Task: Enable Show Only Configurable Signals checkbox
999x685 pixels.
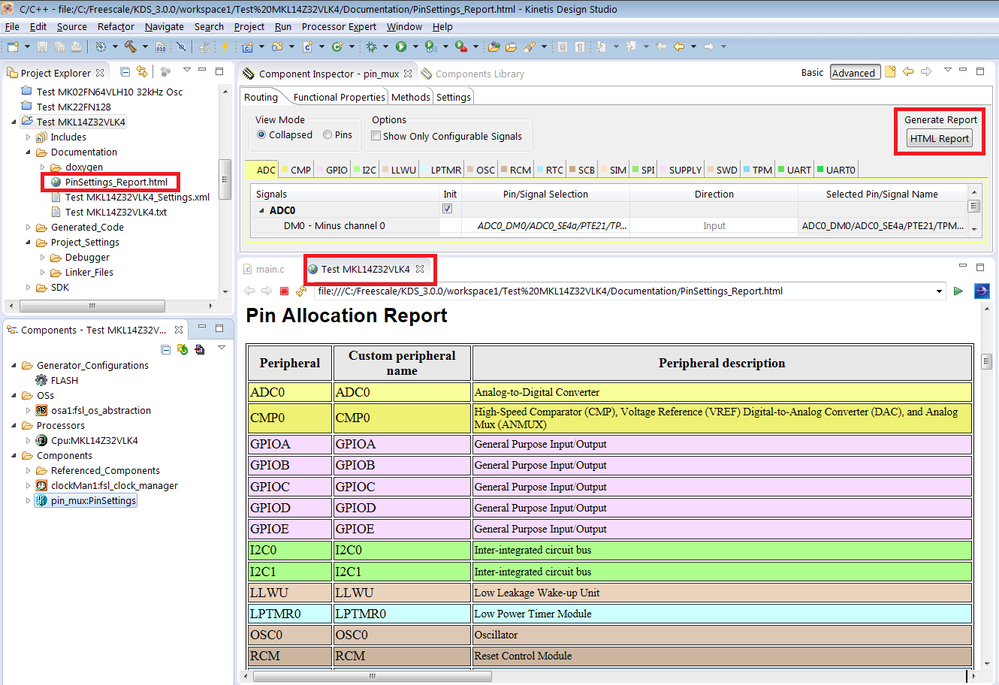Action: [376, 136]
